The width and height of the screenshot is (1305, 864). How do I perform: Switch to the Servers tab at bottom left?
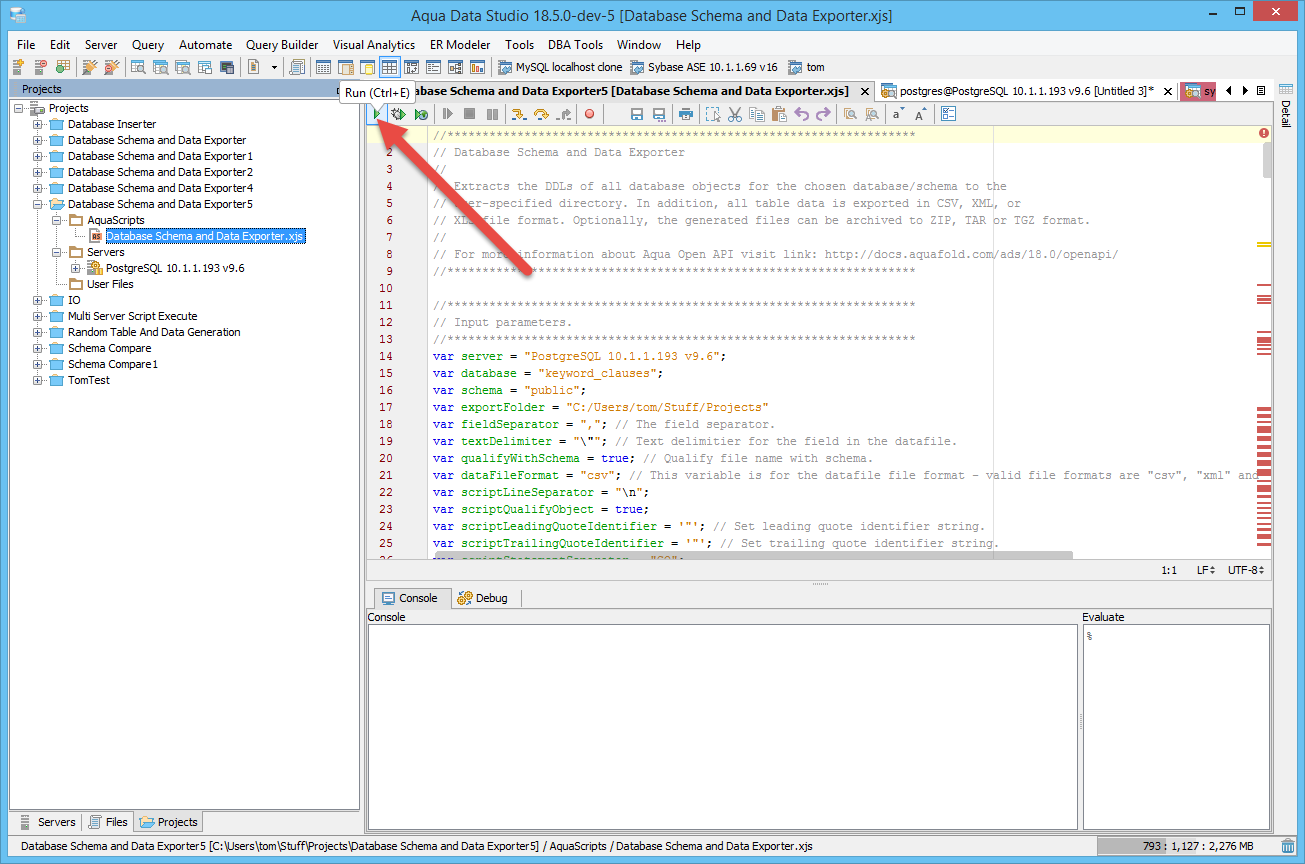(x=47, y=822)
